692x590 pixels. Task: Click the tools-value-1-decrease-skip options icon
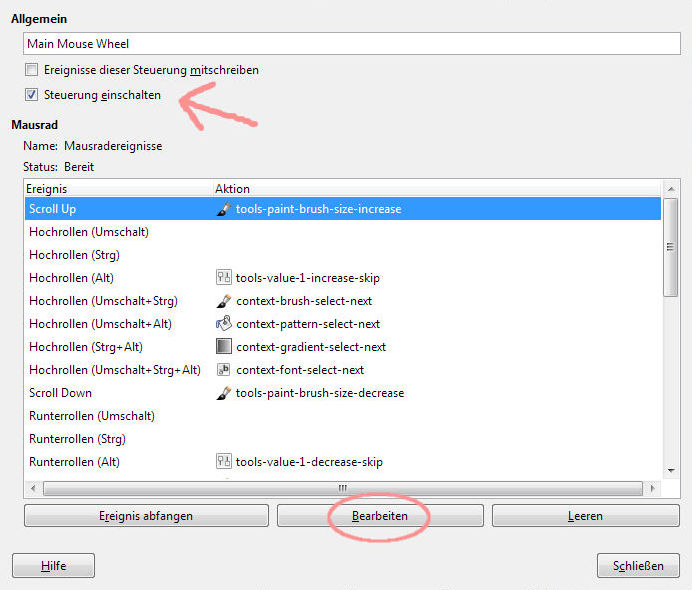[x=224, y=461]
